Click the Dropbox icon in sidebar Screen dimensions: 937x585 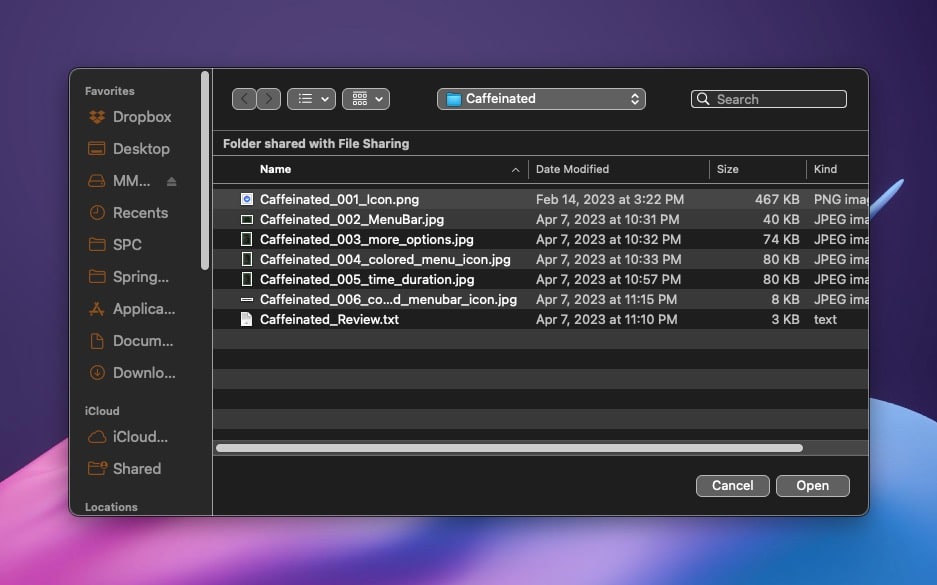[x=97, y=117]
